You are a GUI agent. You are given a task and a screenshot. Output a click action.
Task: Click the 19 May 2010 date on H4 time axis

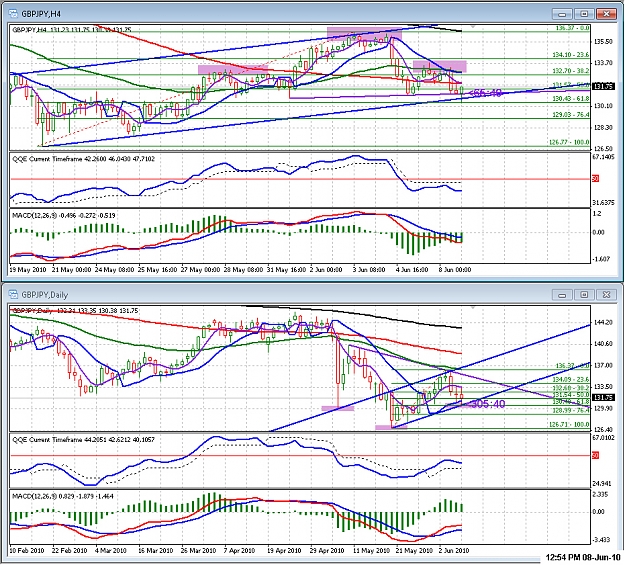28,270
